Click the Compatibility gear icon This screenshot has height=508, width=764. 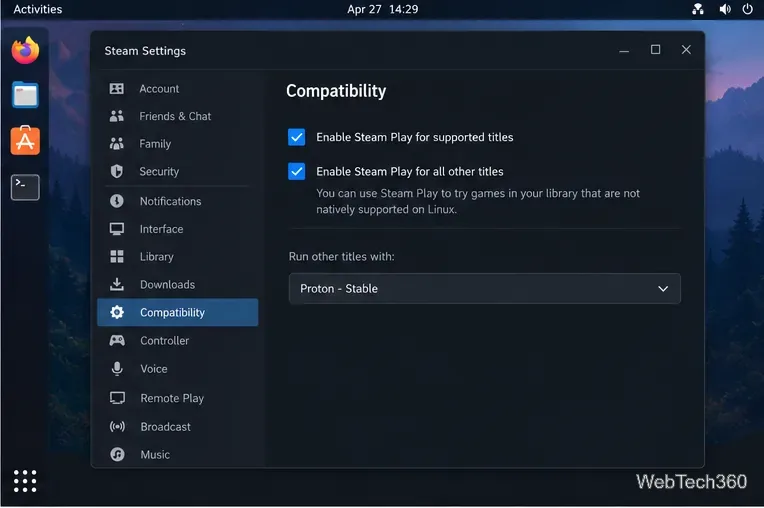117,313
